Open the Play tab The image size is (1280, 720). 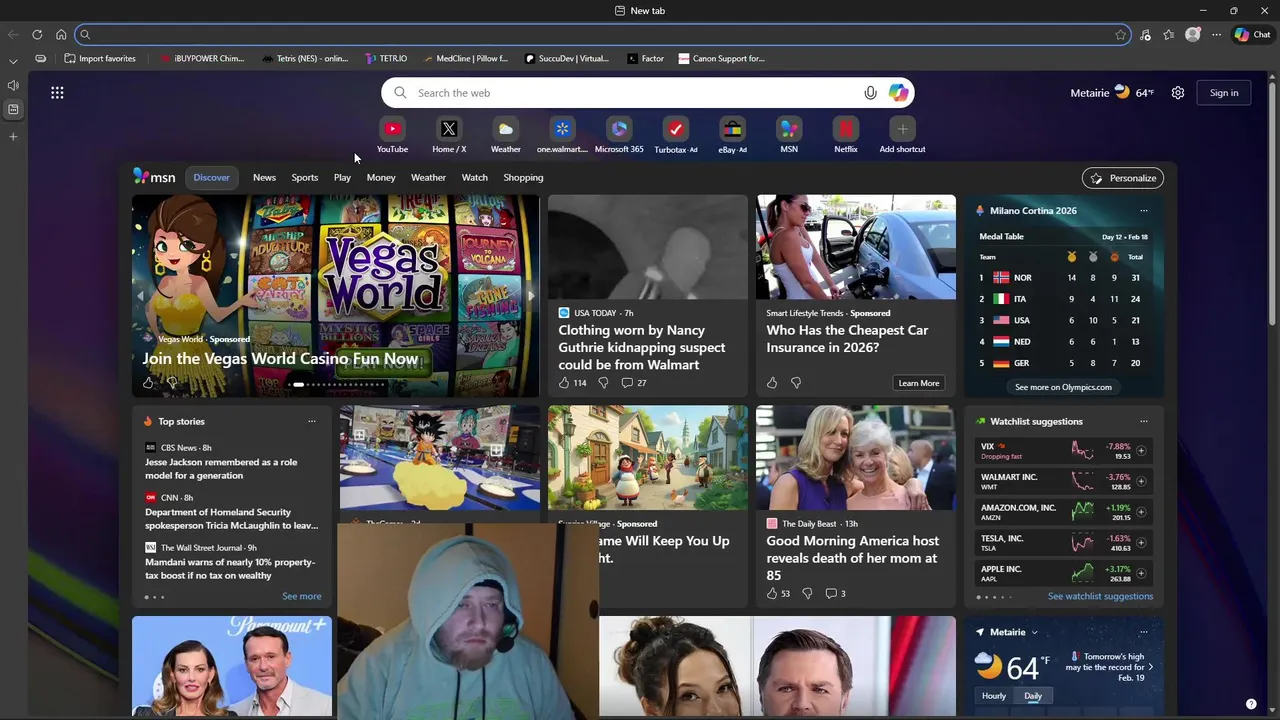click(x=342, y=178)
